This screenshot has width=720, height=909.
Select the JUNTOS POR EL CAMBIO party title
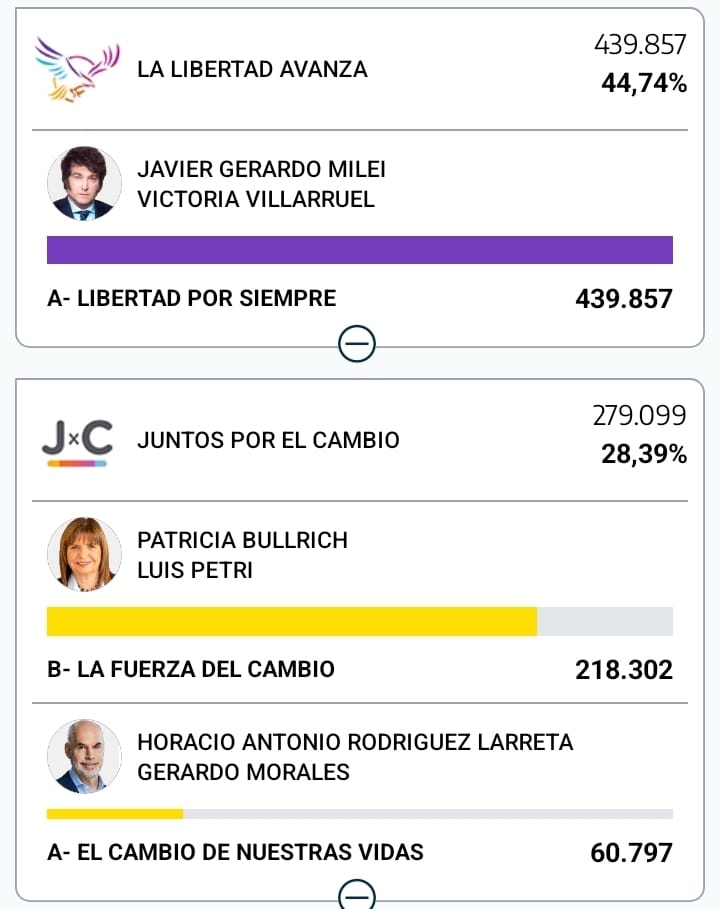268,440
